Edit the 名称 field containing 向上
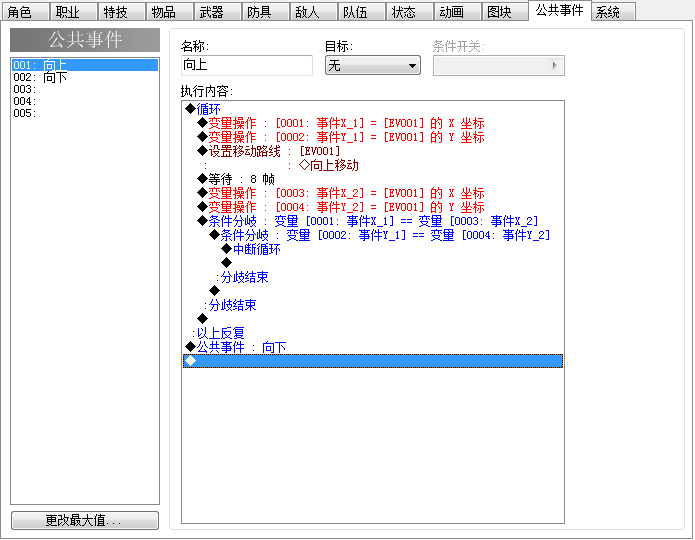The height and width of the screenshot is (540, 695). pos(247,65)
